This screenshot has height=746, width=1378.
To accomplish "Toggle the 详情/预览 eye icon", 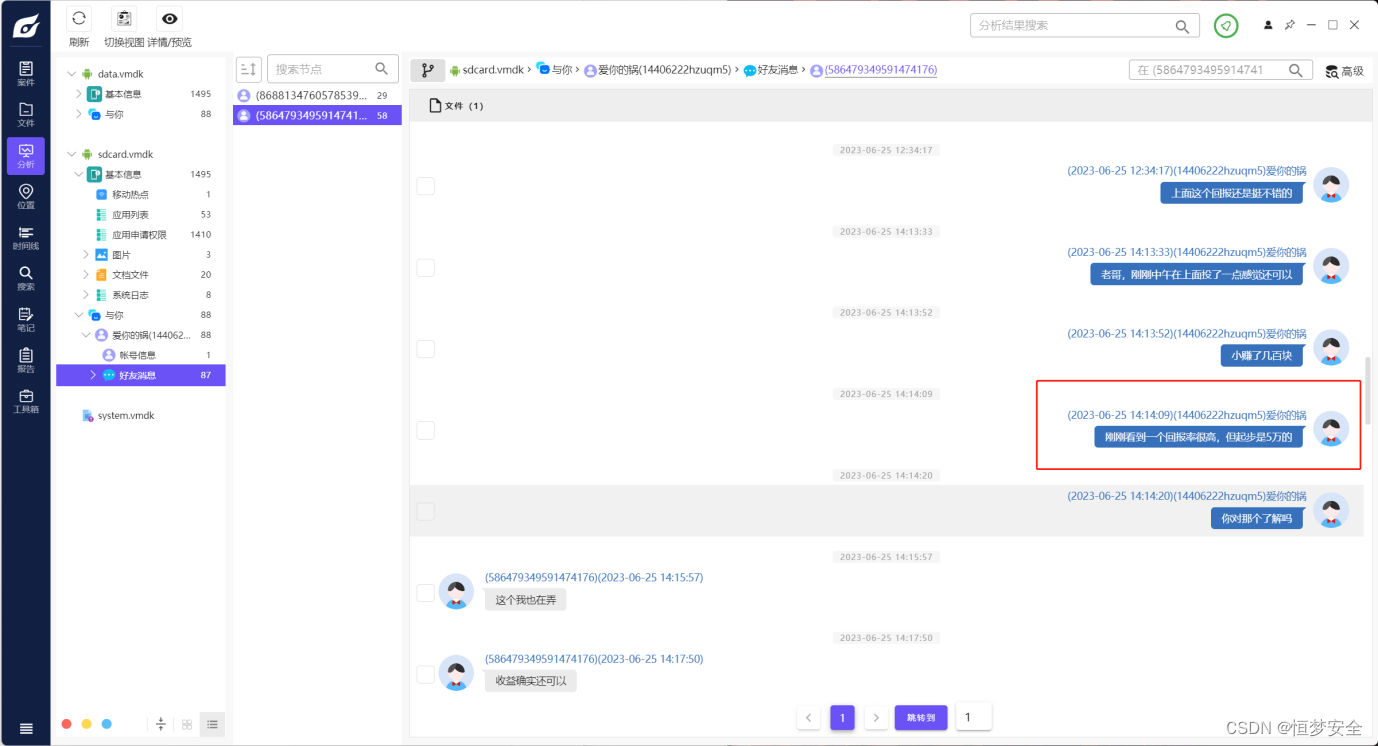I will [170, 18].
